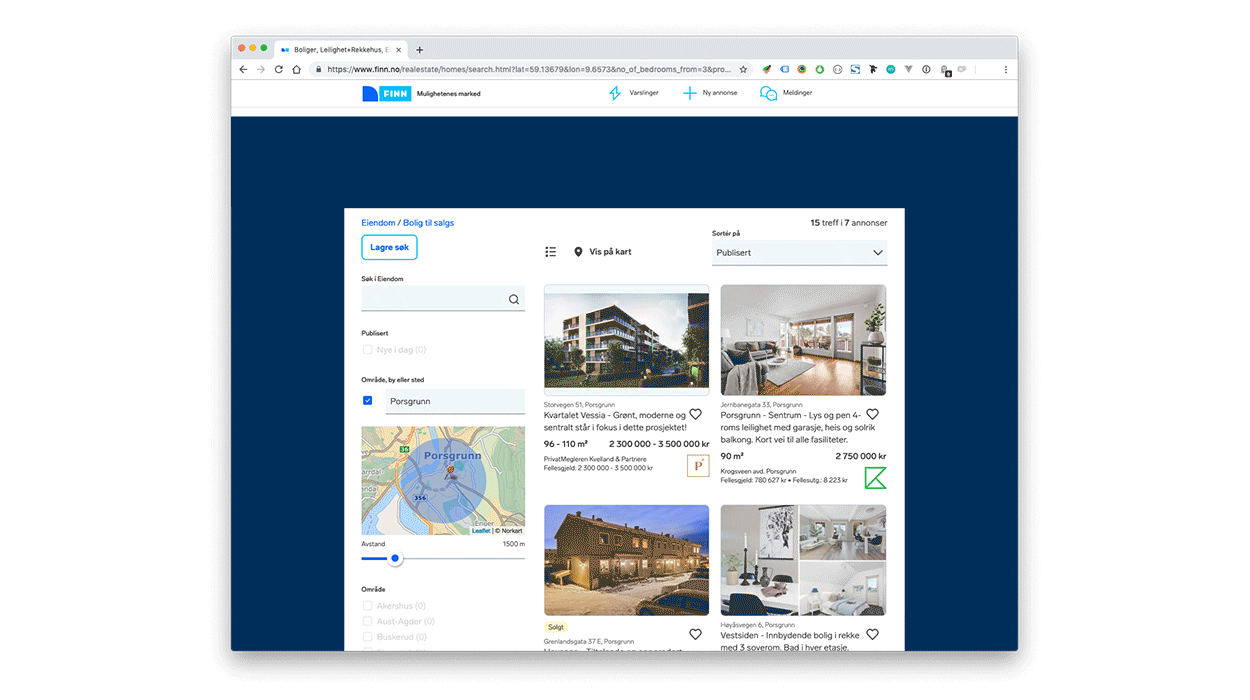Tick the Nye i dag checkbox

coord(367,350)
